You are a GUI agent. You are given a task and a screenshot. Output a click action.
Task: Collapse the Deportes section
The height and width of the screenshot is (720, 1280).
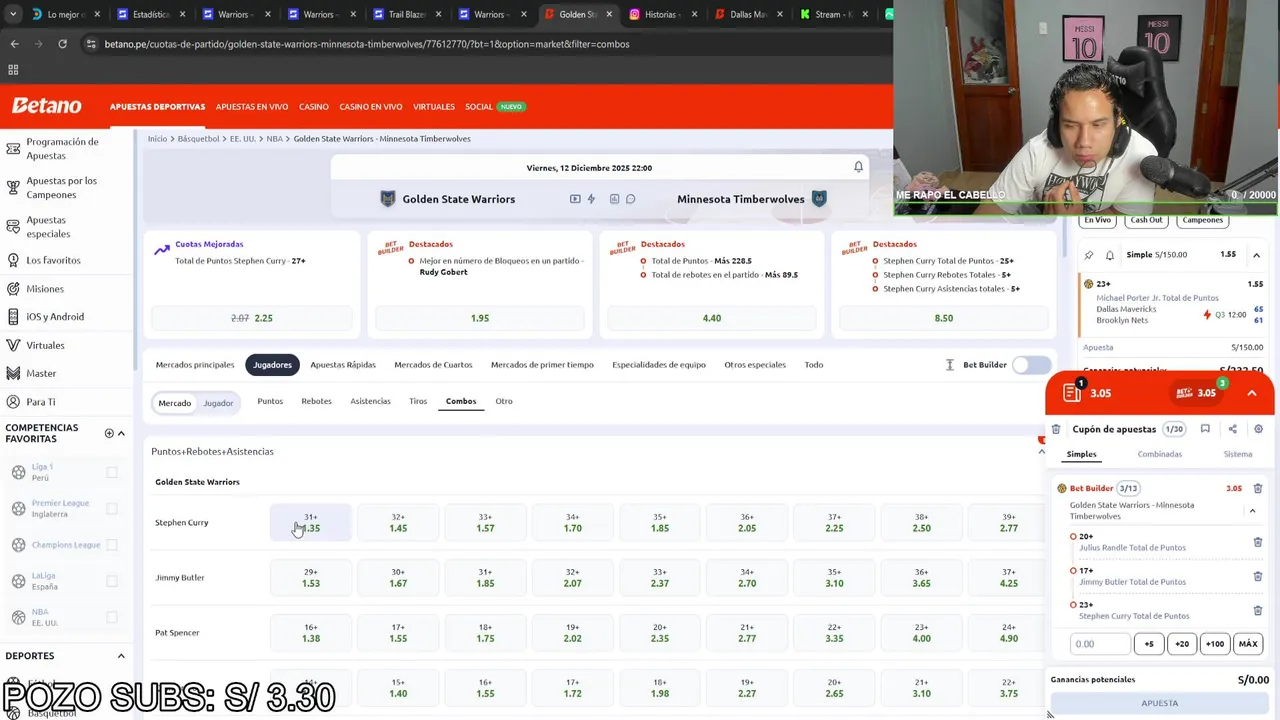121,656
